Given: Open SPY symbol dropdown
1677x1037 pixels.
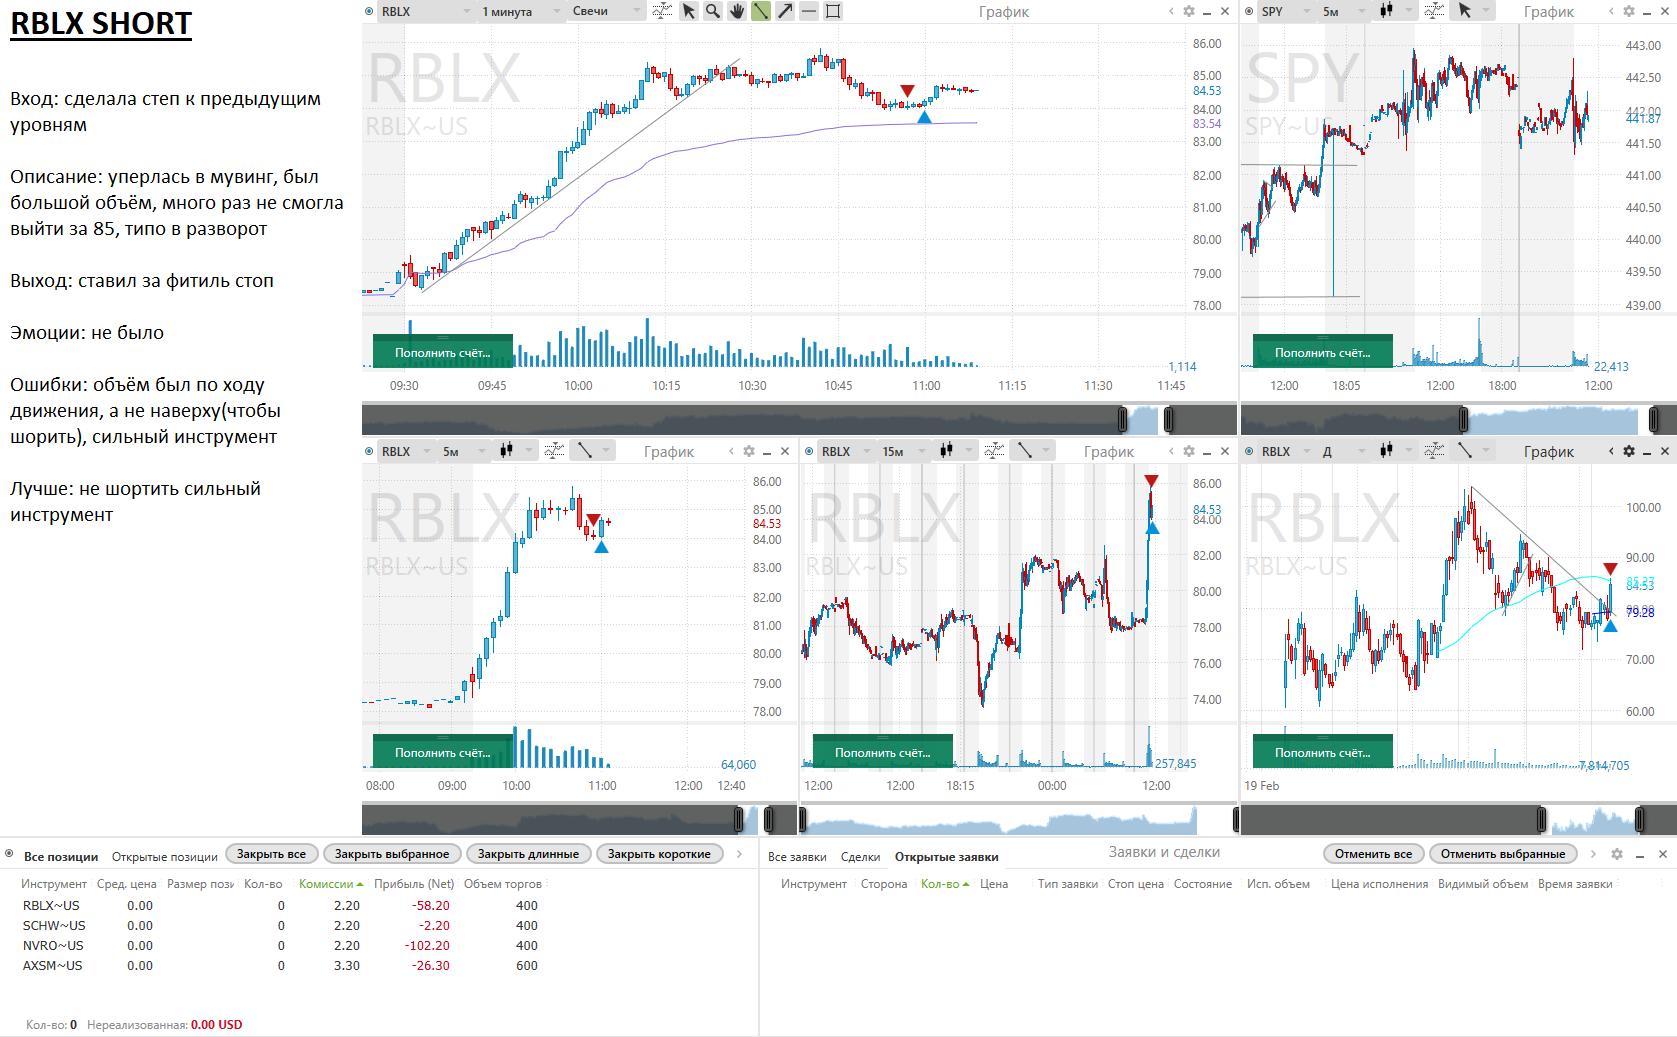Looking at the screenshot, I should coord(1285,11).
